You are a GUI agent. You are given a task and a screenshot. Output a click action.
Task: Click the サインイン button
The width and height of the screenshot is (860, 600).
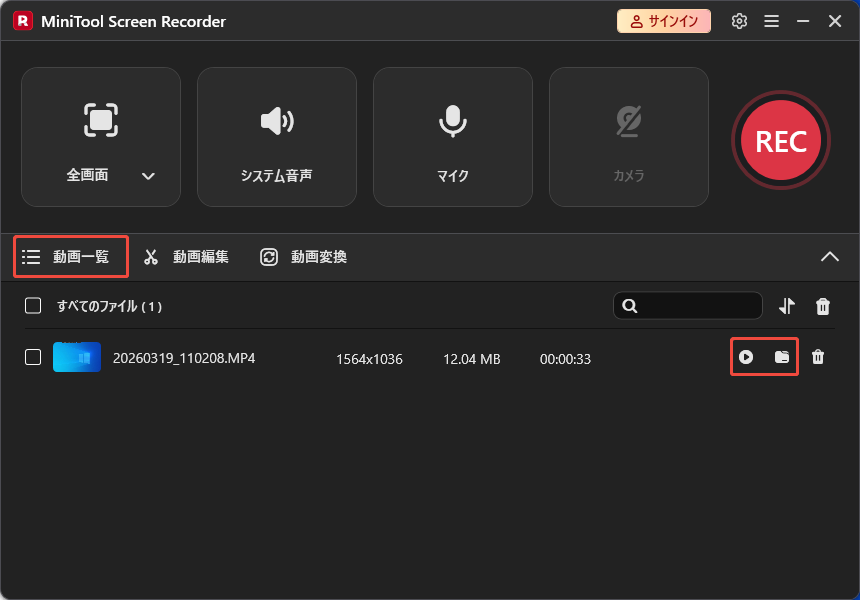(664, 20)
